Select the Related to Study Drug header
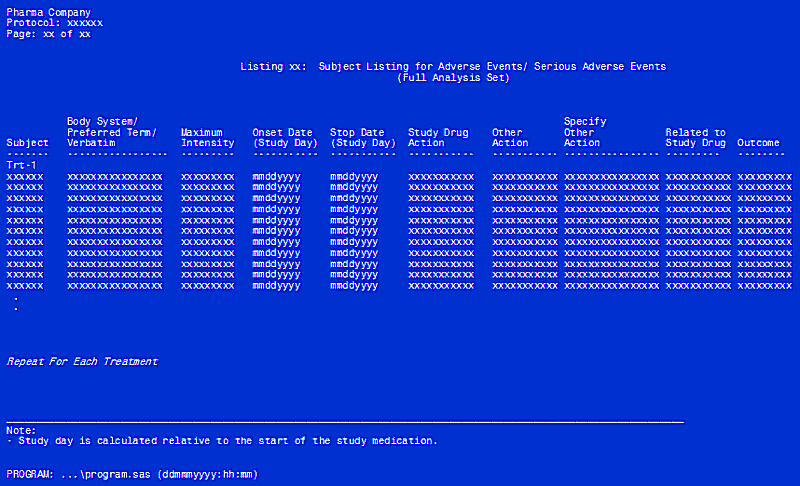Viewport: 800px width, 486px height. [695, 138]
